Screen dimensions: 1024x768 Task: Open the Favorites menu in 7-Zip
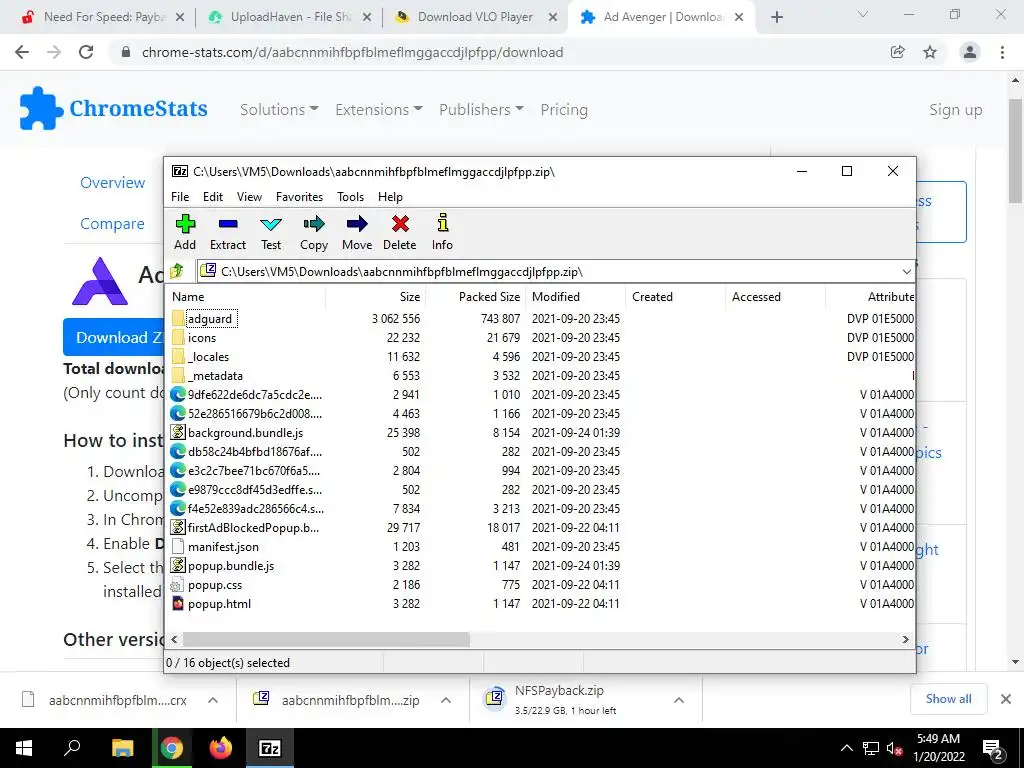(299, 197)
